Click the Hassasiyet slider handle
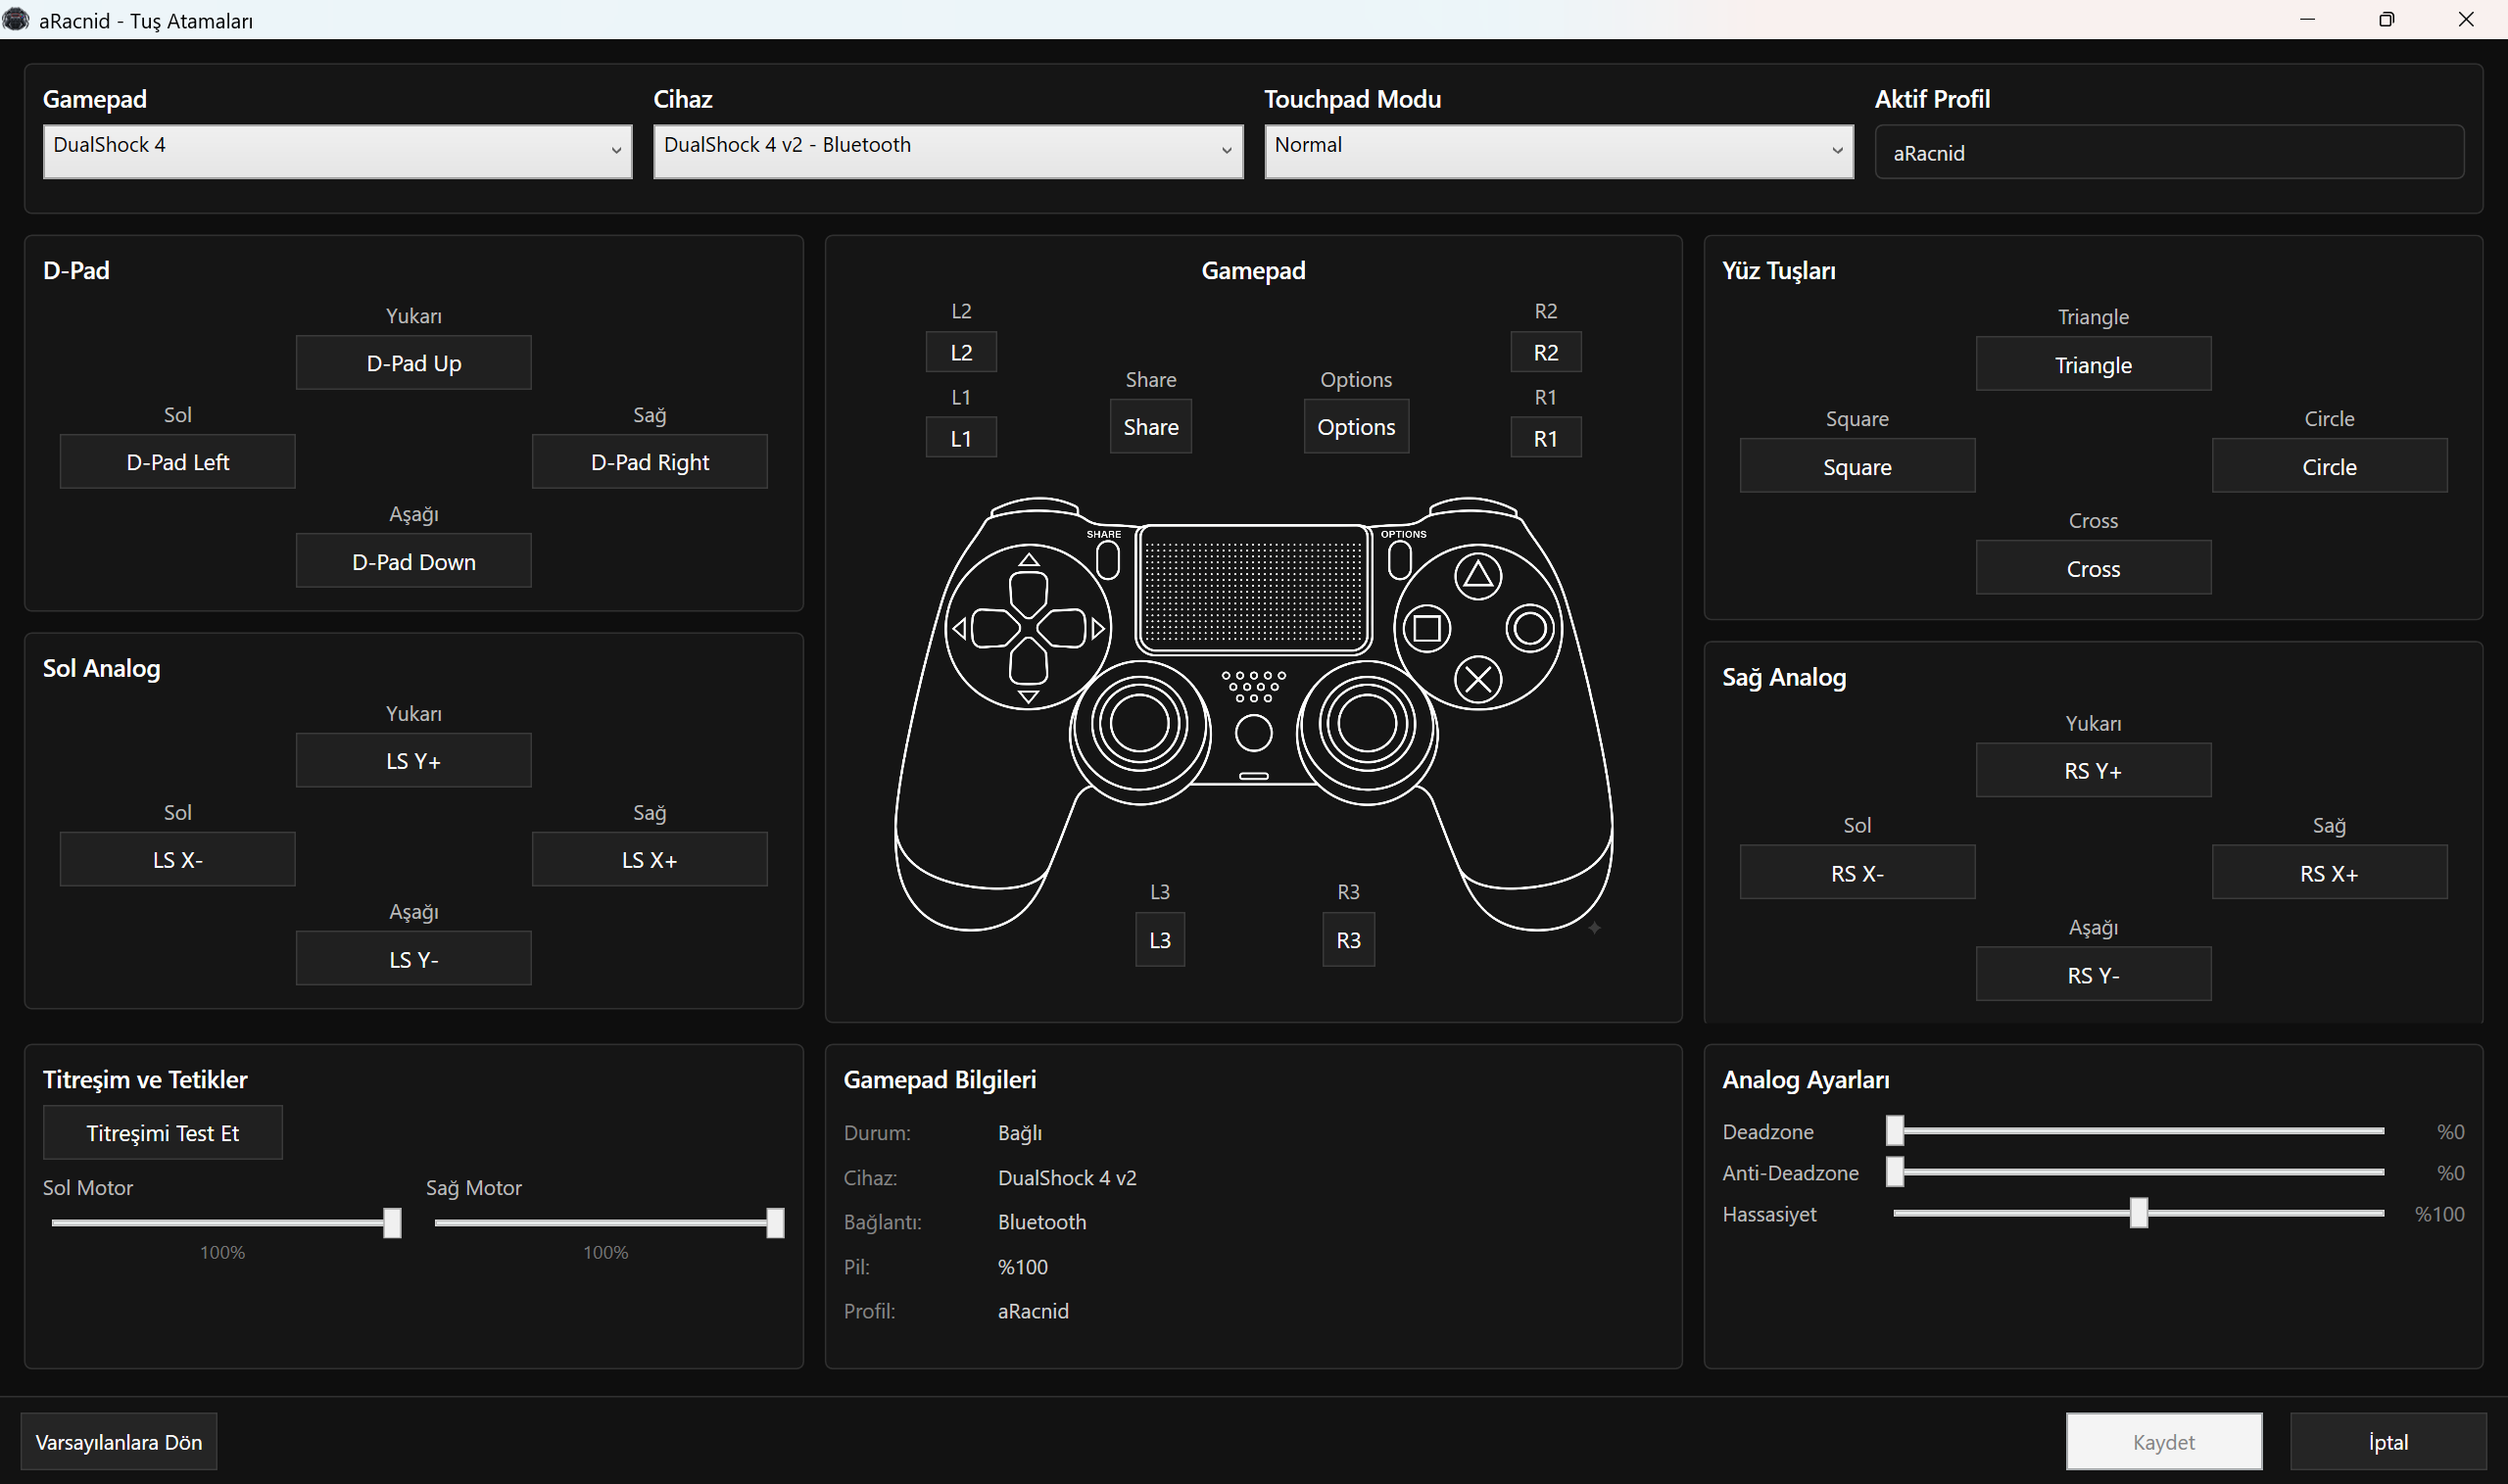Image resolution: width=2508 pixels, height=1484 pixels. pos(2139,1213)
